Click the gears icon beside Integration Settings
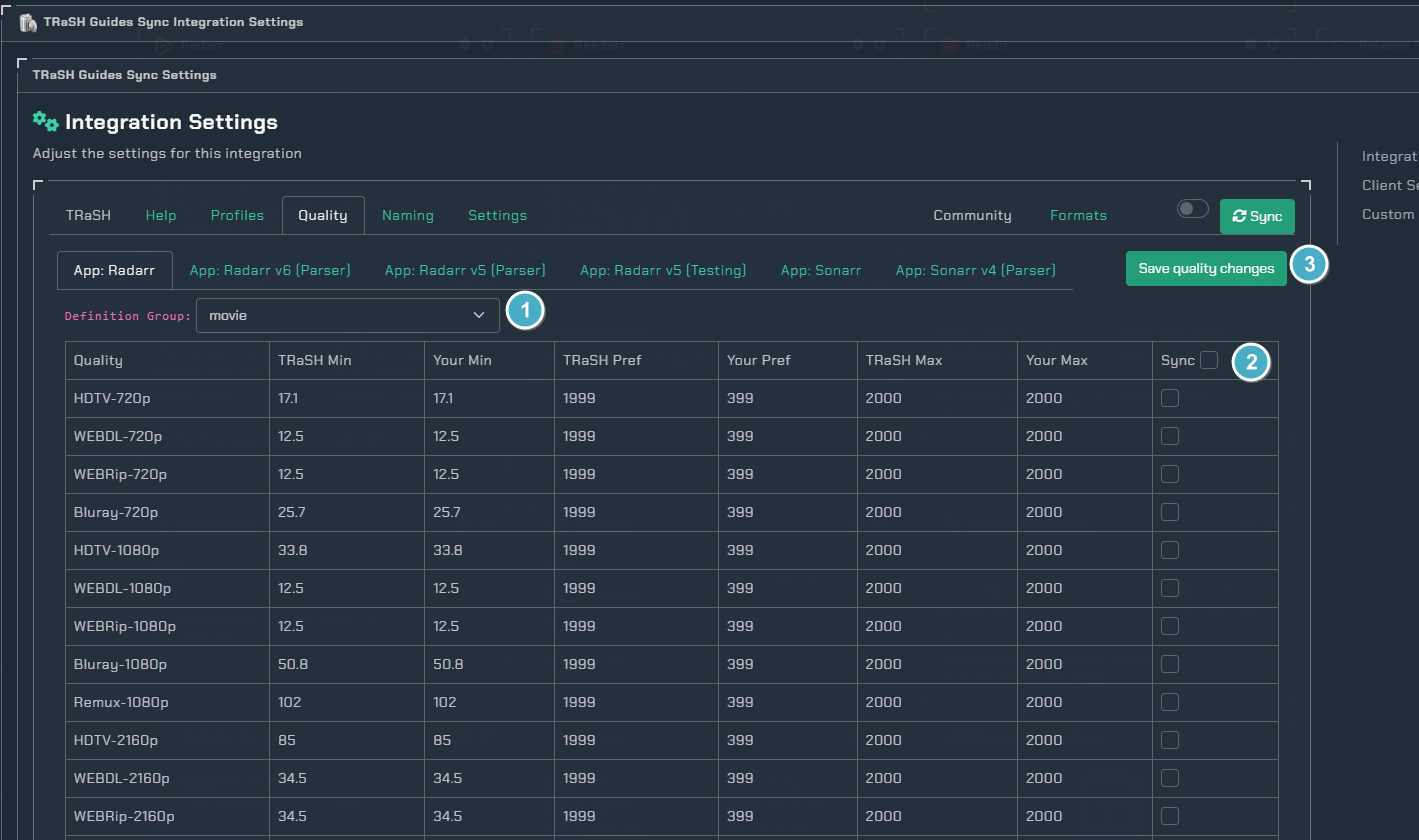Image resolution: width=1419 pixels, height=840 pixels. pyautogui.click(x=46, y=121)
